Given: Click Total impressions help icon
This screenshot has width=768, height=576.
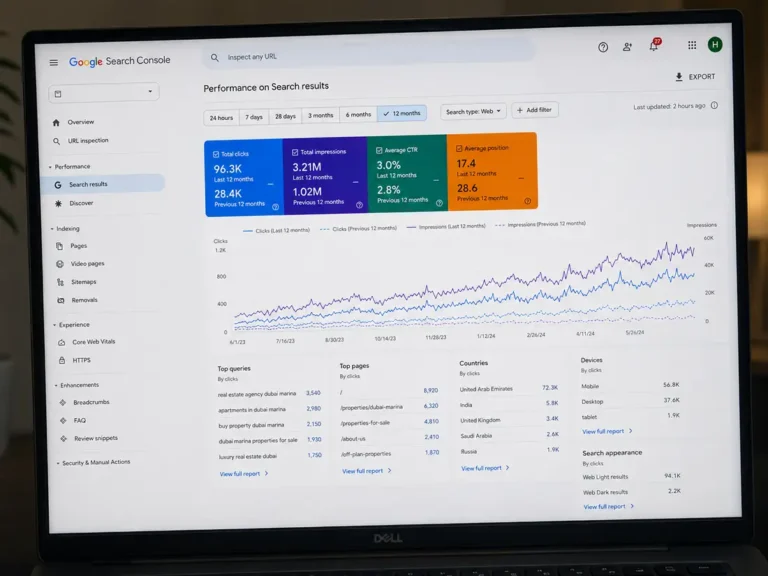Looking at the screenshot, I should coord(359,205).
